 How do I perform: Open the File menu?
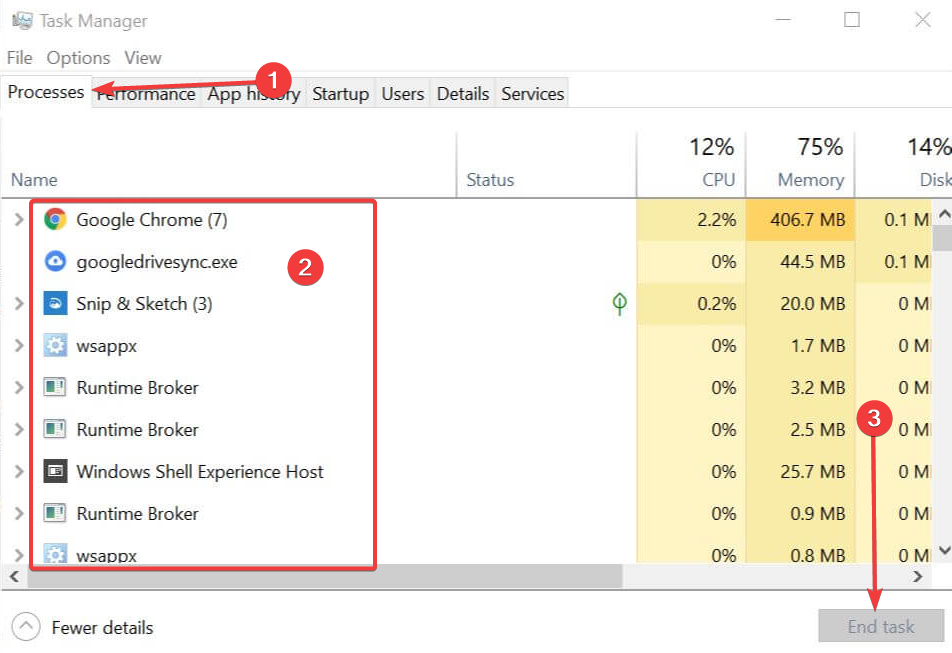[x=19, y=58]
